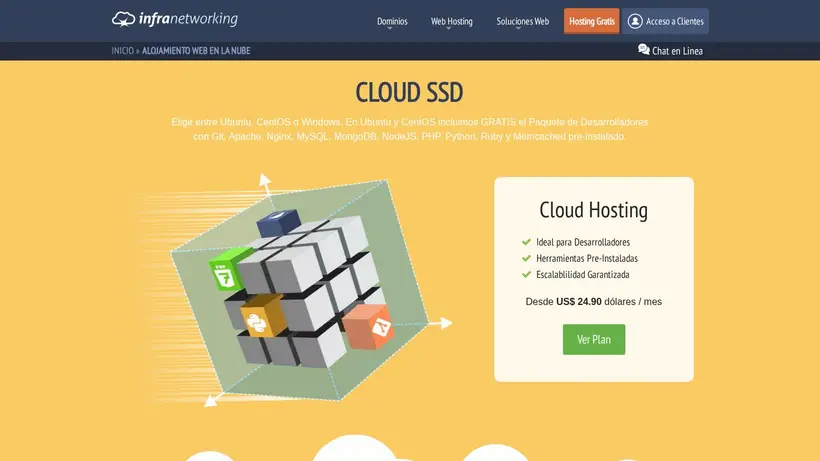Click the chat bubbles icon

(644, 49)
